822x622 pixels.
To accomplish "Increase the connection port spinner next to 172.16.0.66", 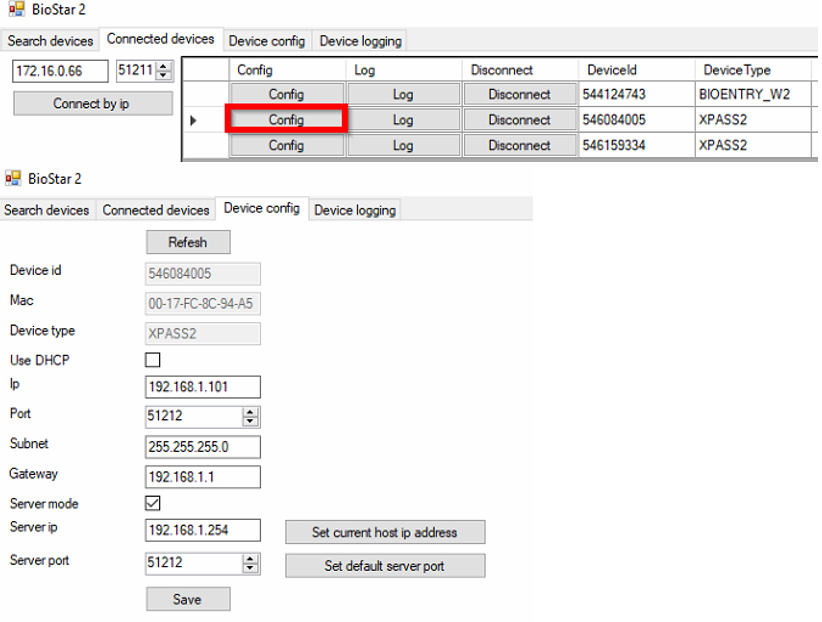I will 165,67.
